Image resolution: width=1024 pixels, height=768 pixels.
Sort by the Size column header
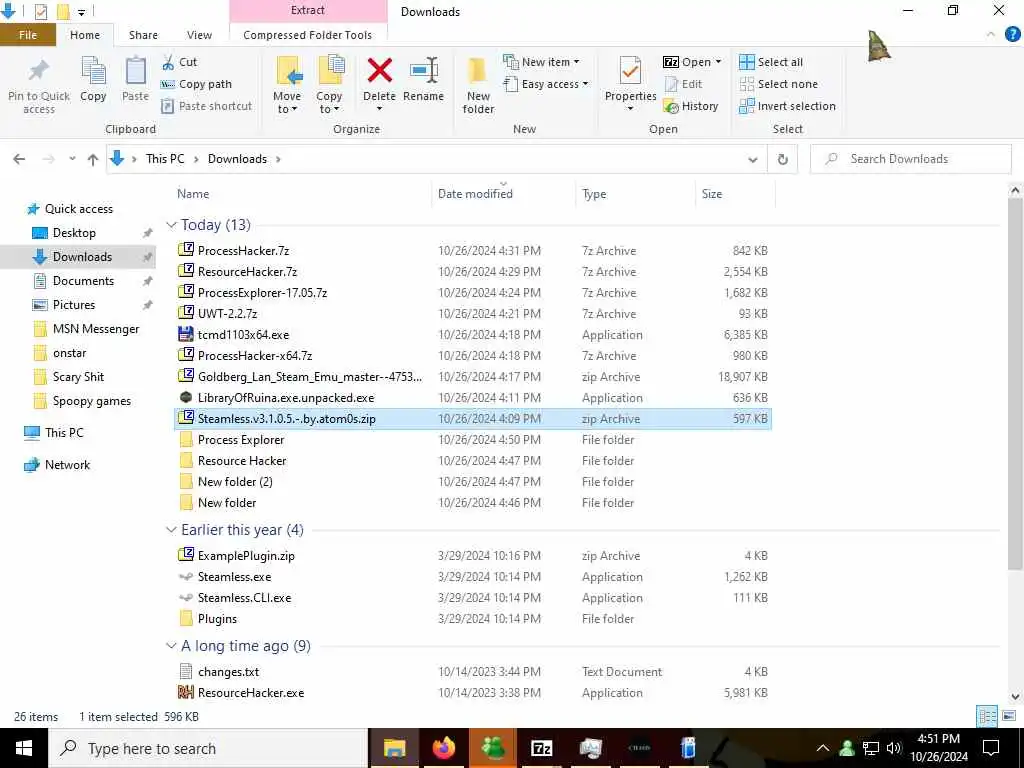(x=735, y=194)
